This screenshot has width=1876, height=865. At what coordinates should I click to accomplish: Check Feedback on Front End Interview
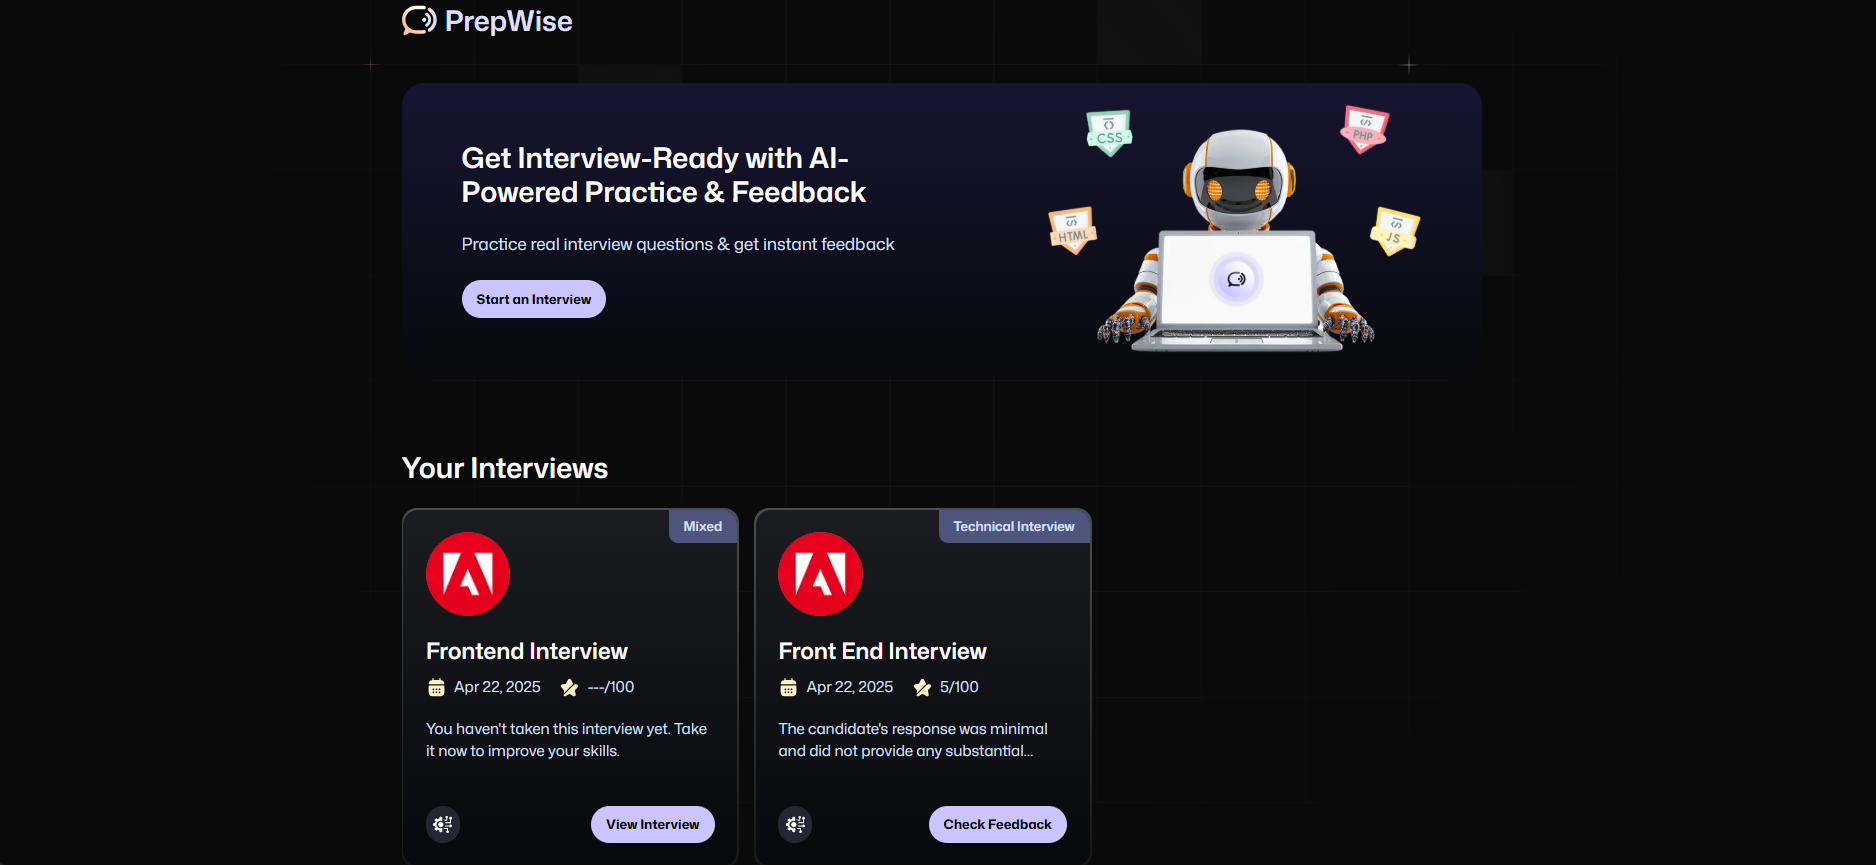[x=998, y=824]
